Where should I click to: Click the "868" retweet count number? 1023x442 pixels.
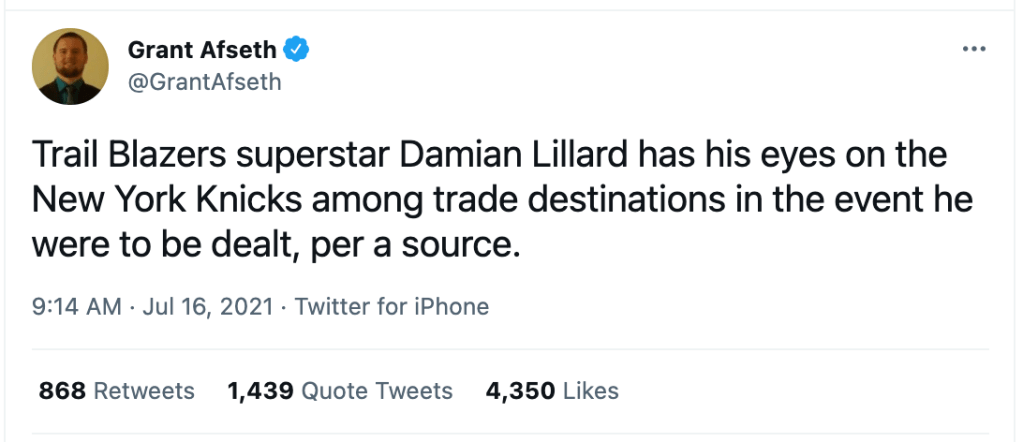tap(63, 391)
